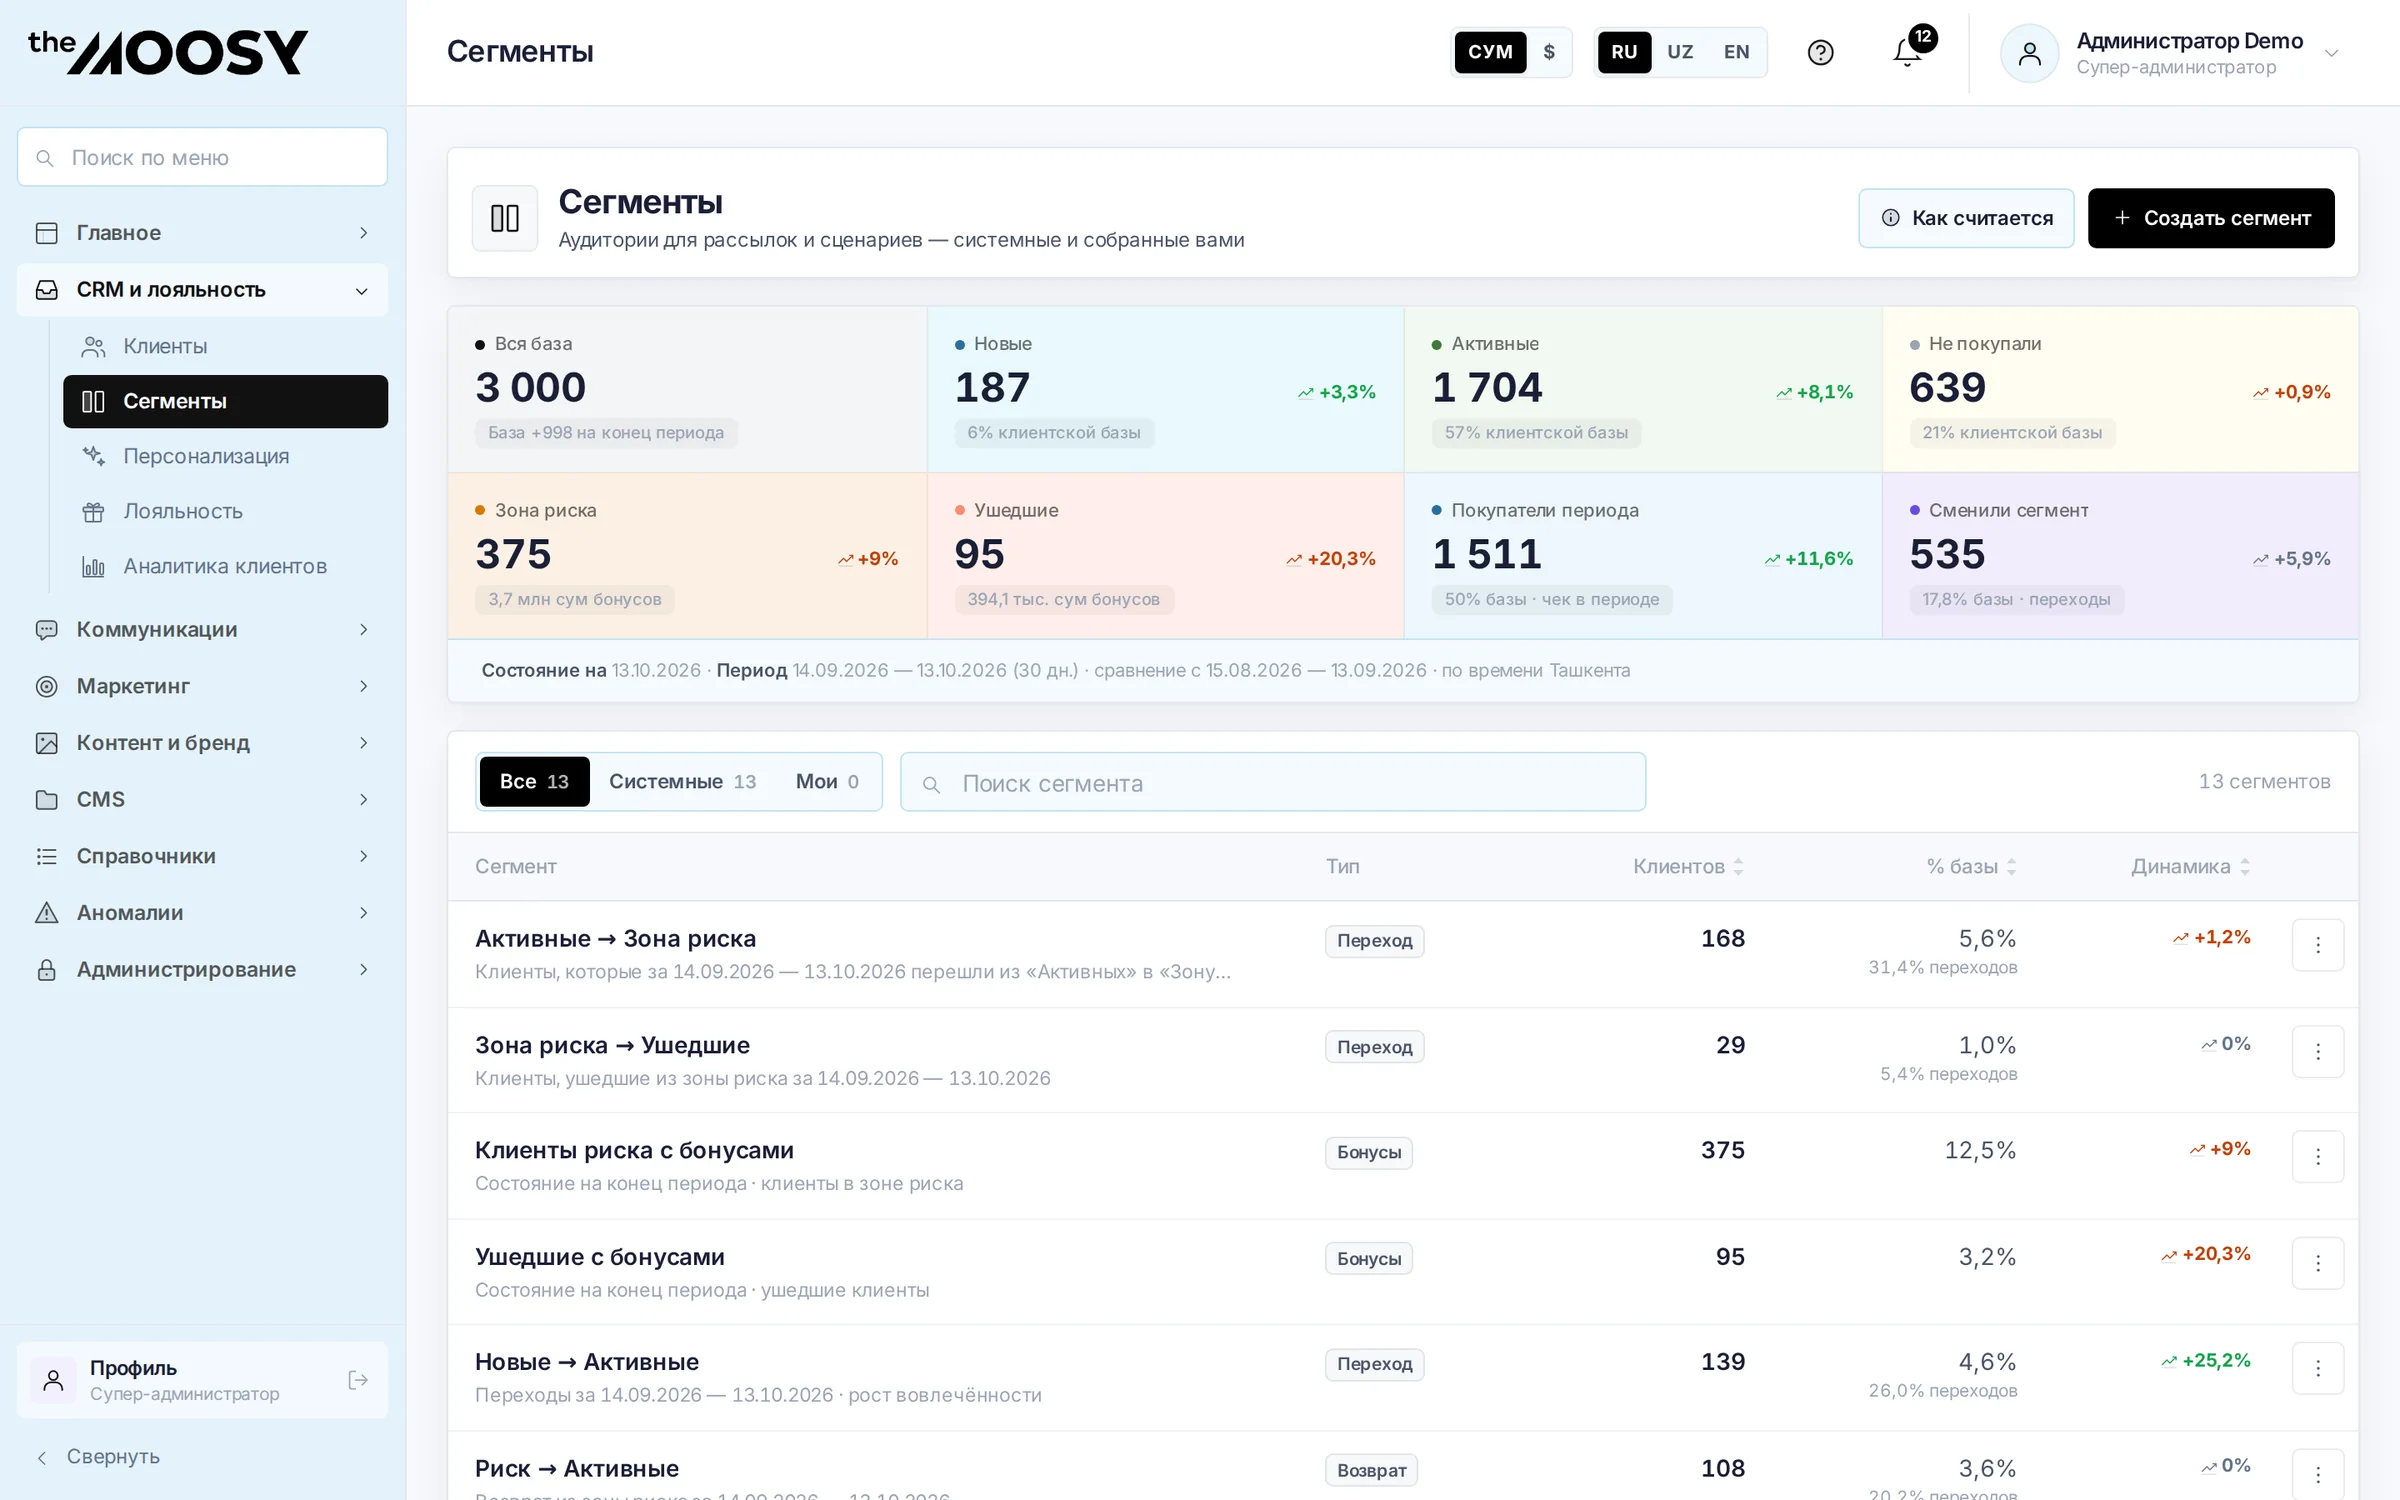Image resolution: width=2400 pixels, height=1500 pixels.
Task: Open notifications bell with 12 badge
Action: coord(1909,52)
